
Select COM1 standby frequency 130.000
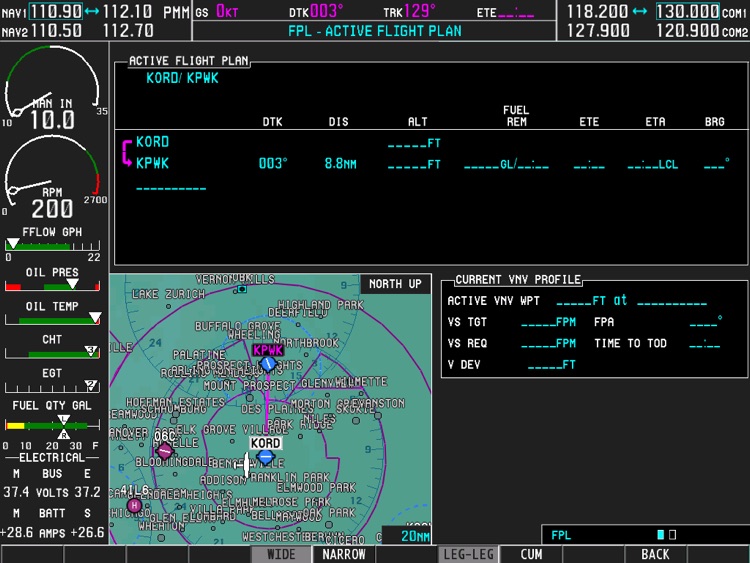tap(687, 11)
